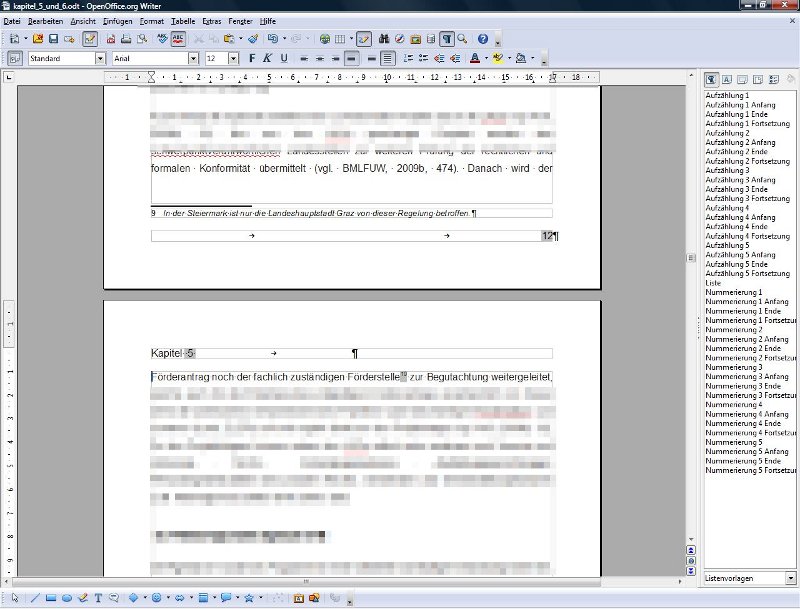Open the Format menu
This screenshot has width=800, height=609.
click(x=152, y=21)
